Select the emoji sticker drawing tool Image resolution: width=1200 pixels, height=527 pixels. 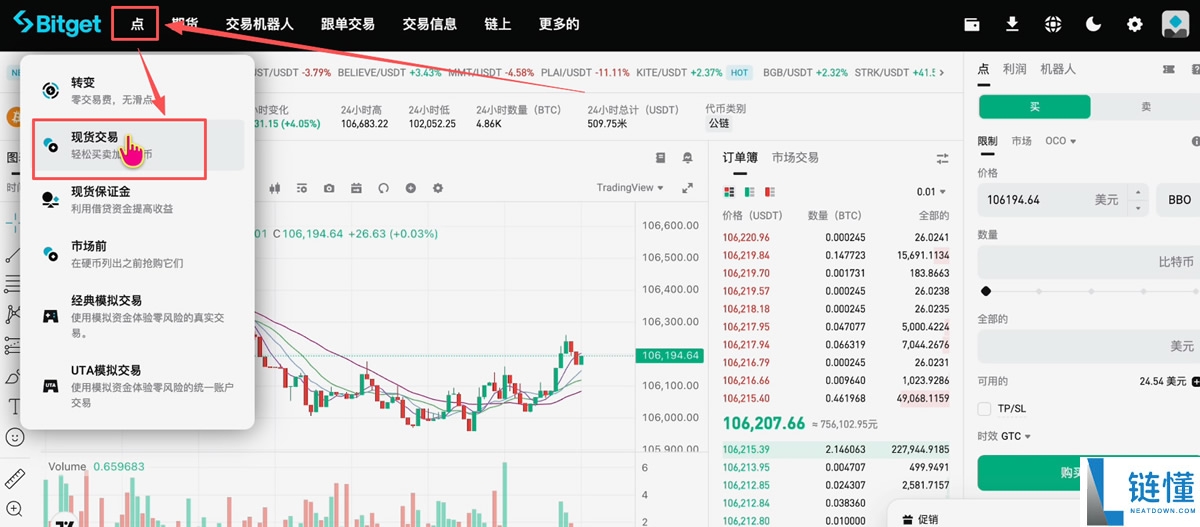[x=14, y=437]
